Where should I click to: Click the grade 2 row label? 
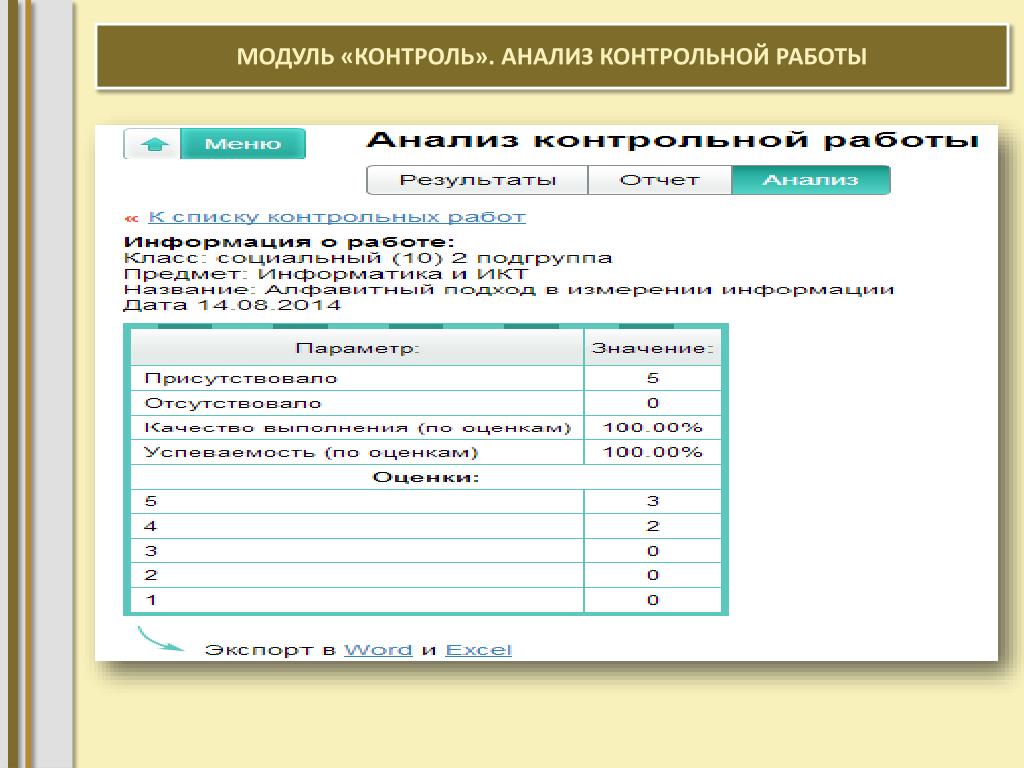[x=151, y=575]
